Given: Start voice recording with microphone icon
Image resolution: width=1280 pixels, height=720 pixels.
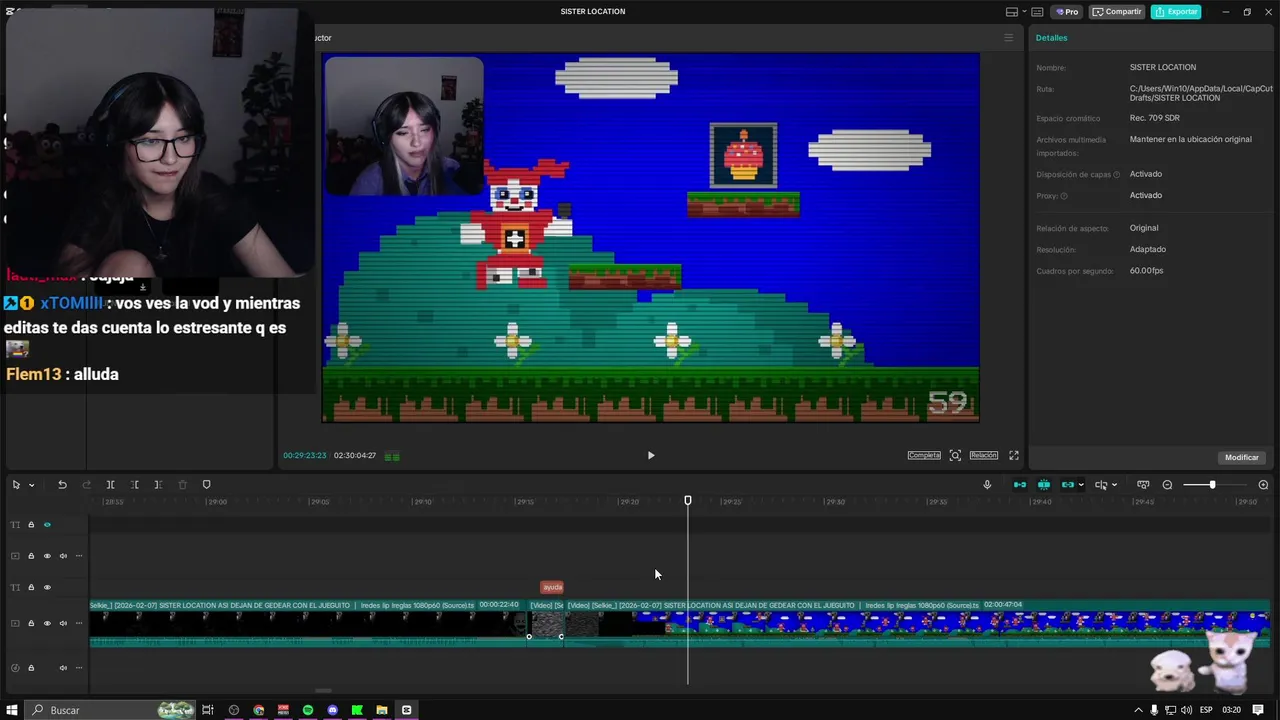Looking at the screenshot, I should pos(987,485).
